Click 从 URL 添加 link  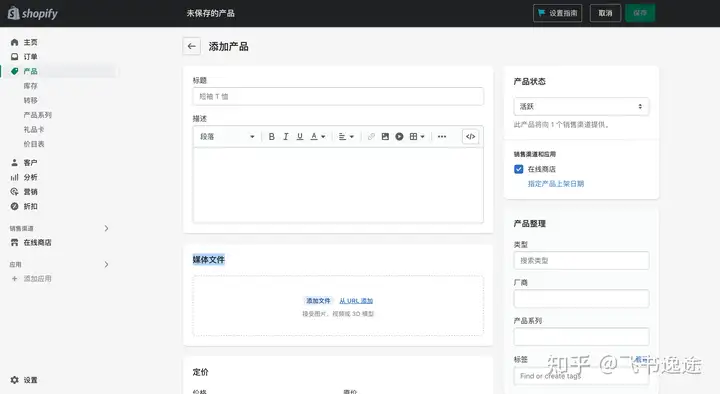(x=356, y=301)
